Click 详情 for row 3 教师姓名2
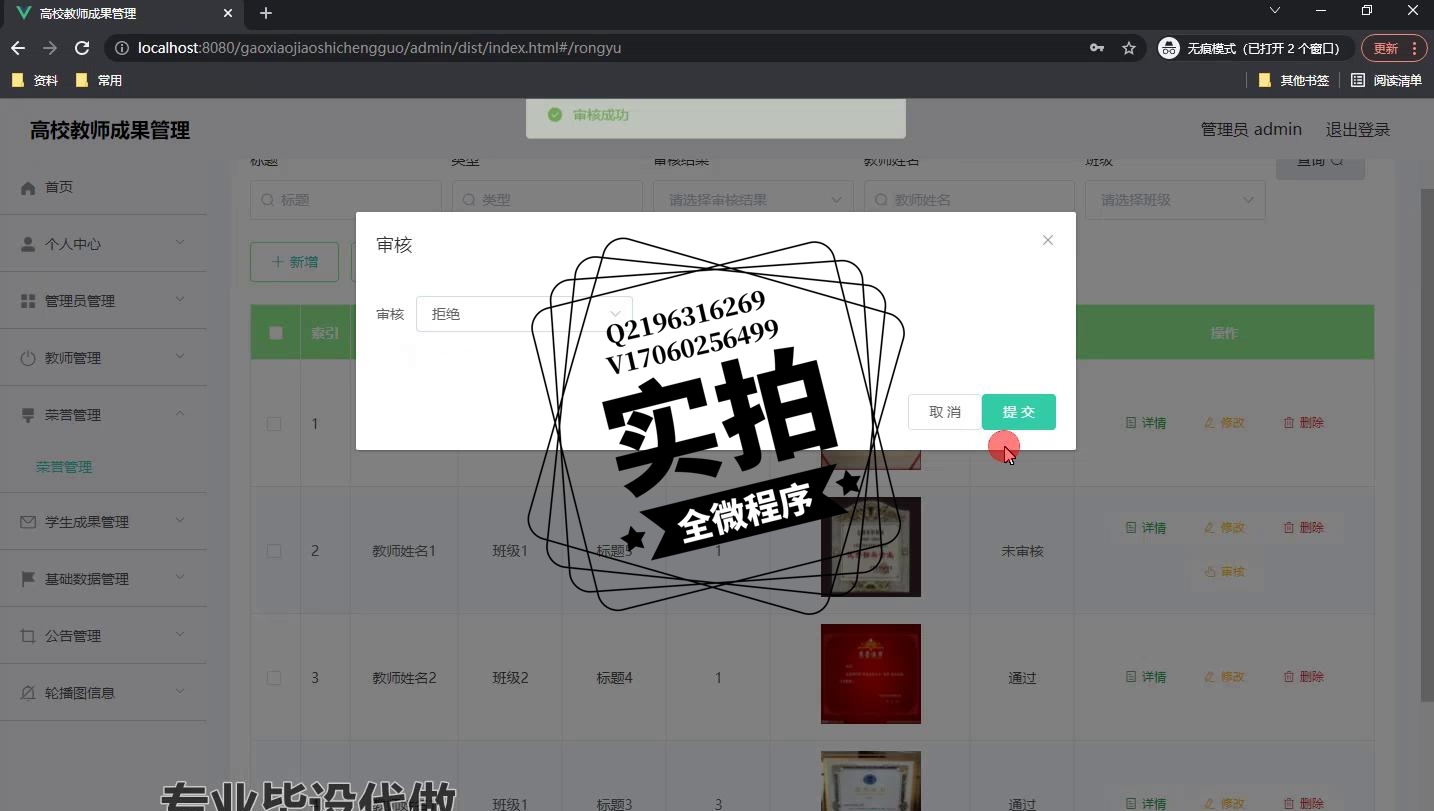 [x=1146, y=677]
